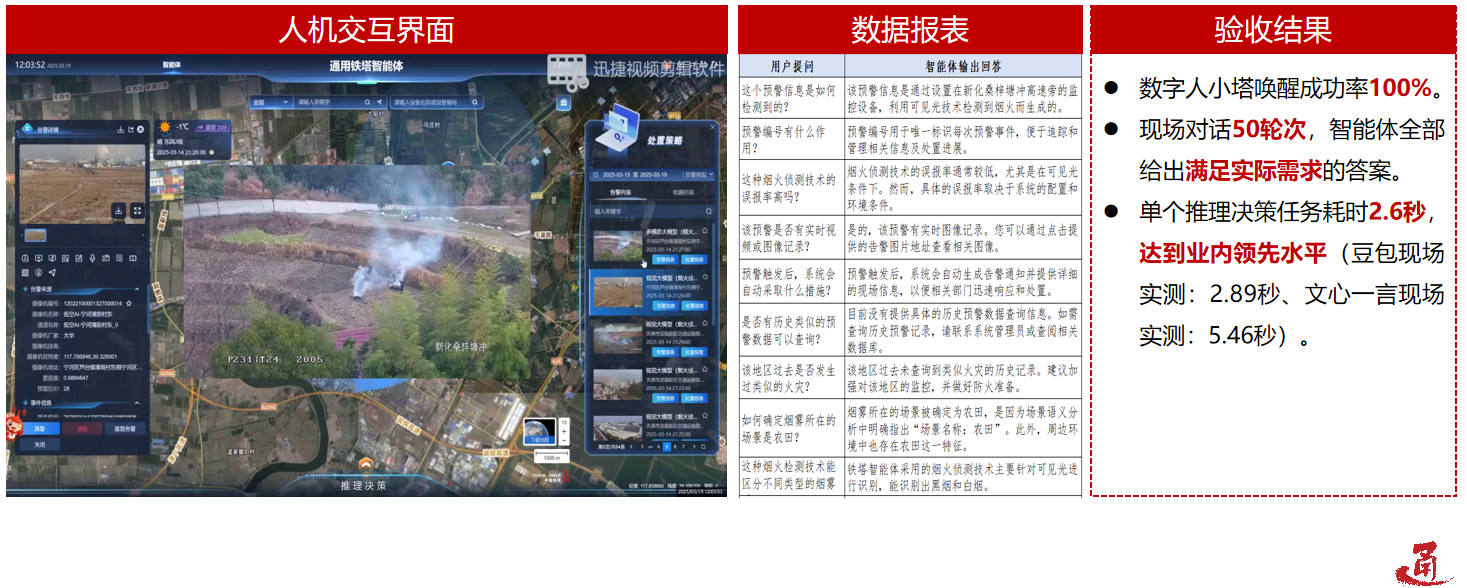Toggle the star on the first 告警列表 item
This screenshot has width=1467, height=588.
point(707,231)
